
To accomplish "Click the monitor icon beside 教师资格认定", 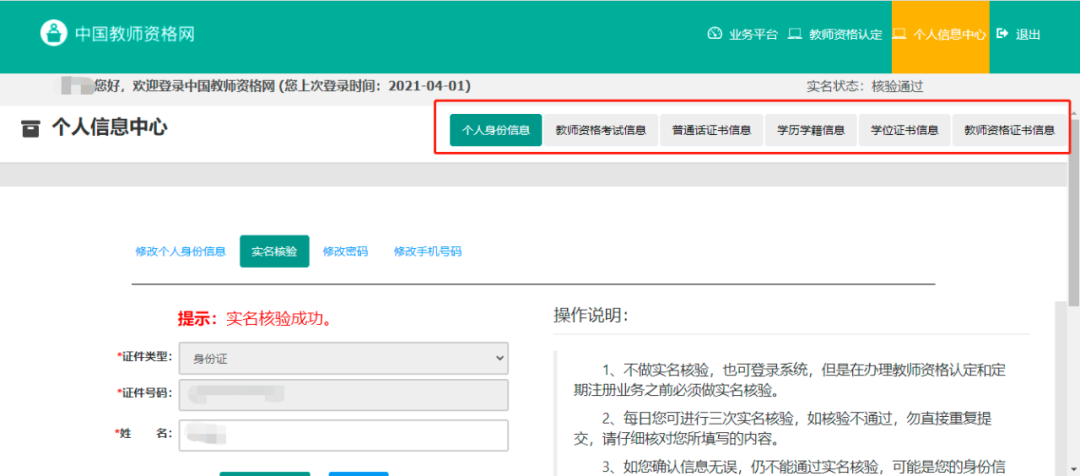I will pyautogui.click(x=795, y=34).
